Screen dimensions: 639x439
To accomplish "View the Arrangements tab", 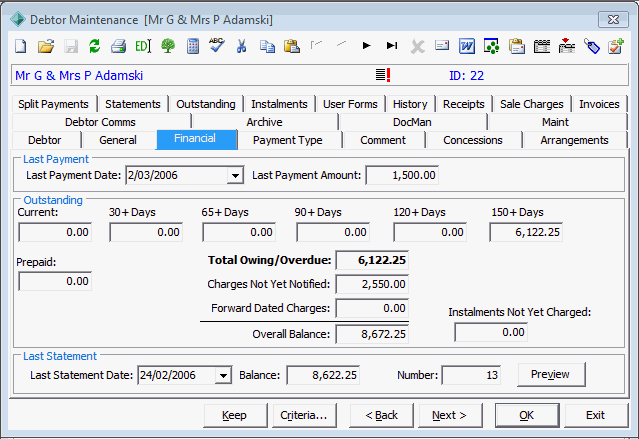I will [574, 140].
